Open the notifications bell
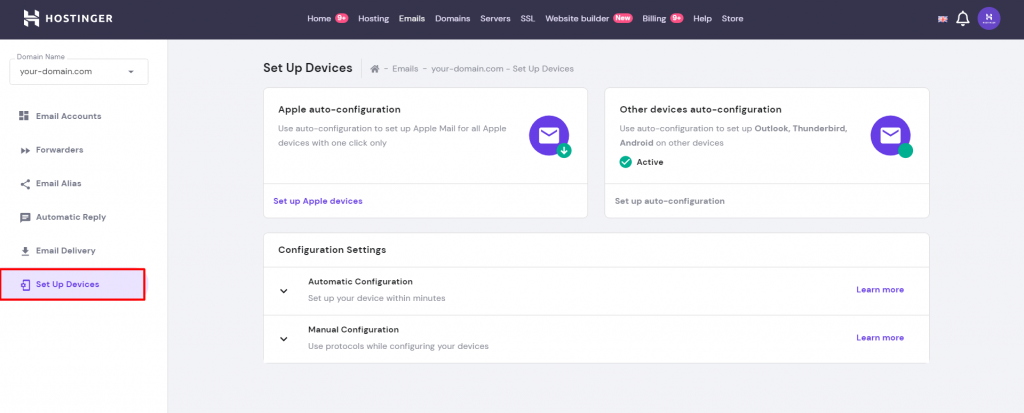 pos(963,18)
